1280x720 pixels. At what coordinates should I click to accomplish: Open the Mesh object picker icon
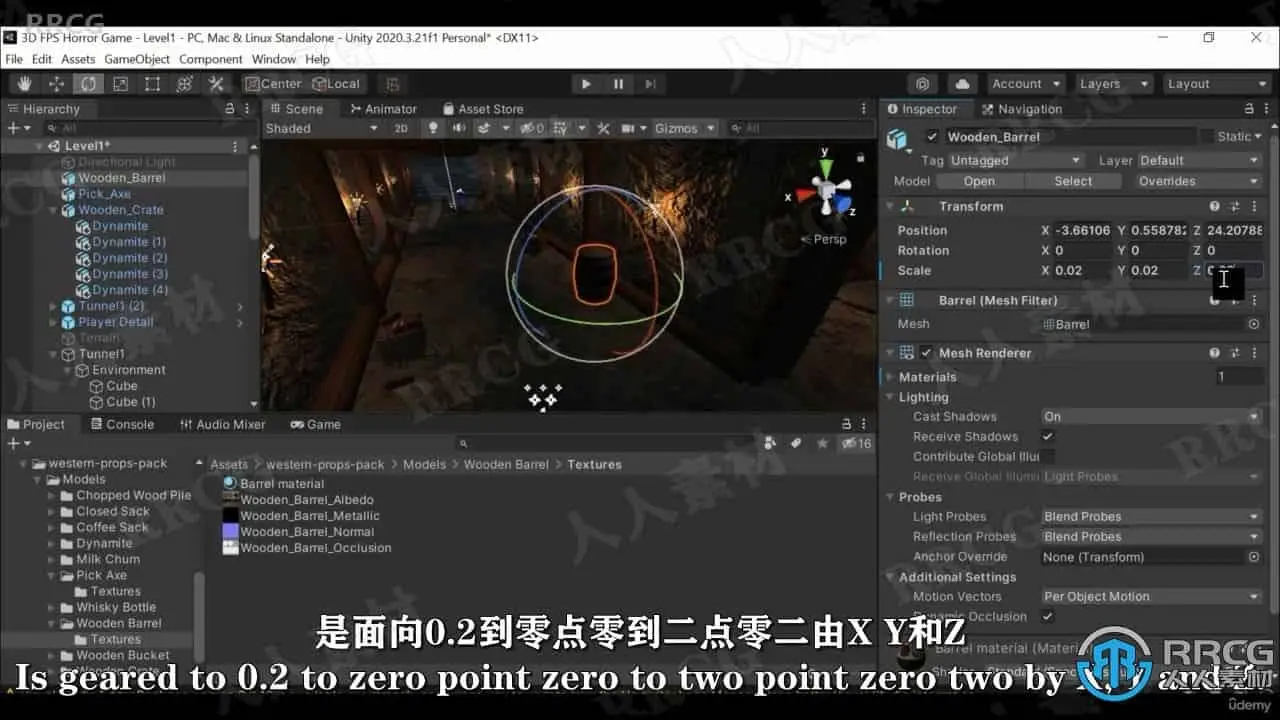(x=1253, y=324)
